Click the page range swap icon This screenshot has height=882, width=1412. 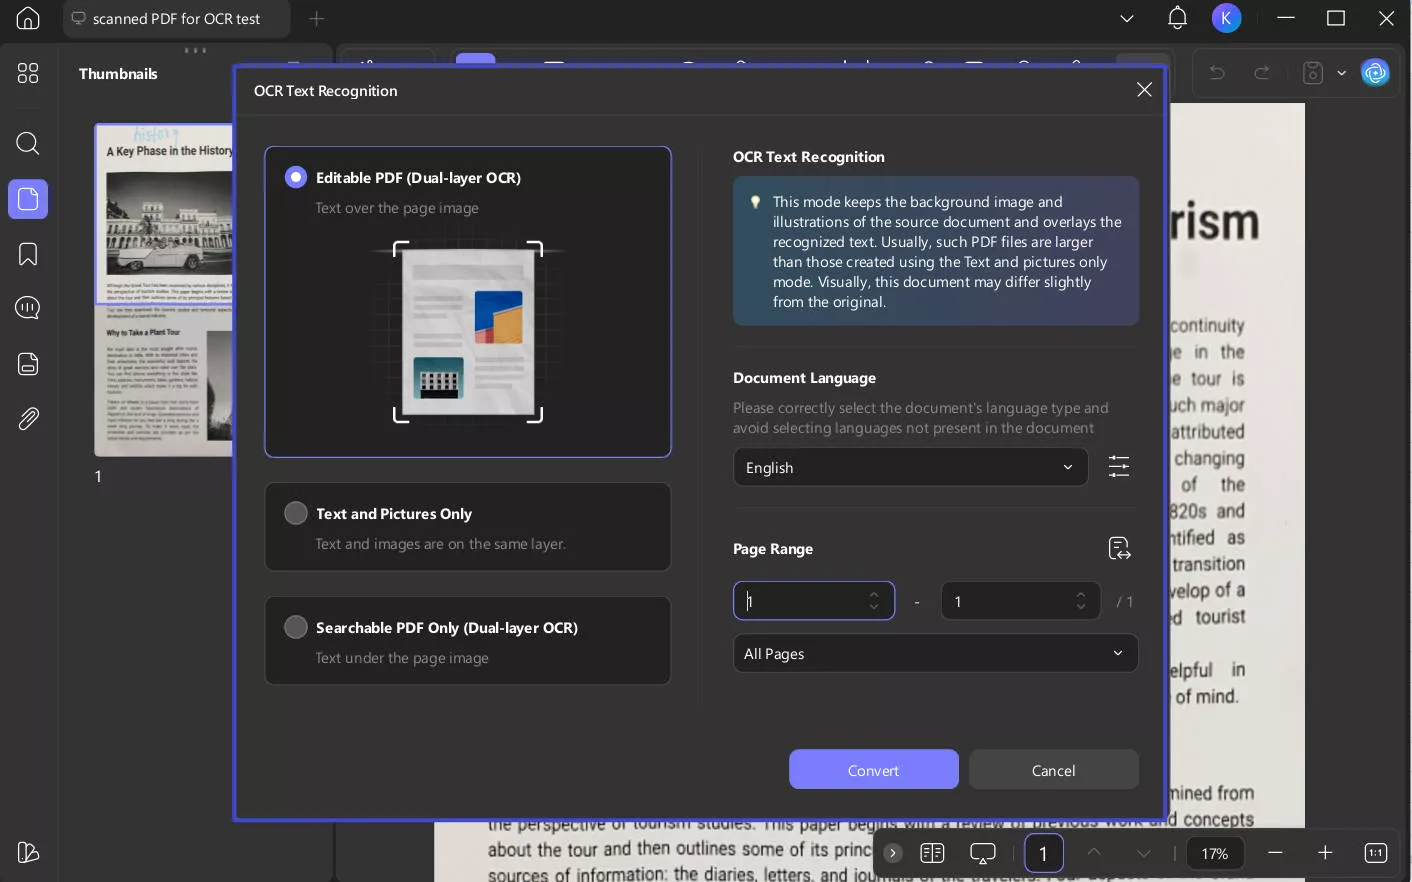(x=1119, y=548)
